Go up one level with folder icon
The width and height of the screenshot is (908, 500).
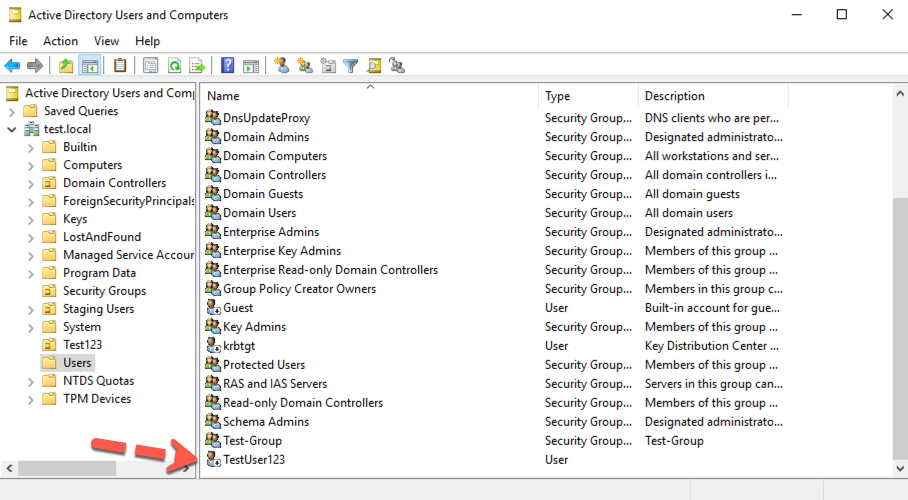[x=66, y=65]
